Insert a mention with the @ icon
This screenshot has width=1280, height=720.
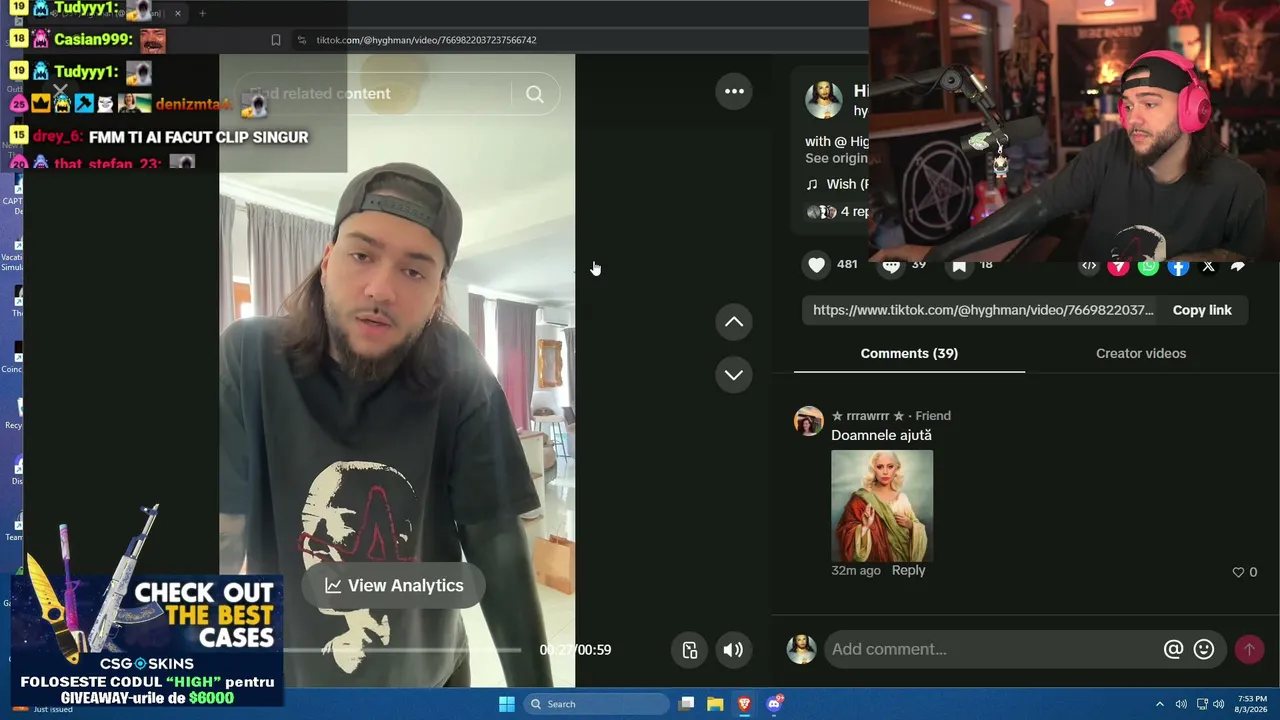pyautogui.click(x=1173, y=650)
